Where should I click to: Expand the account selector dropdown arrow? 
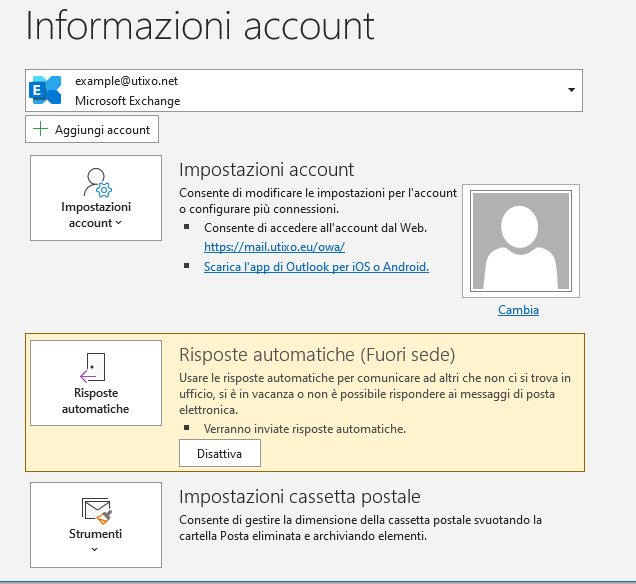571,90
